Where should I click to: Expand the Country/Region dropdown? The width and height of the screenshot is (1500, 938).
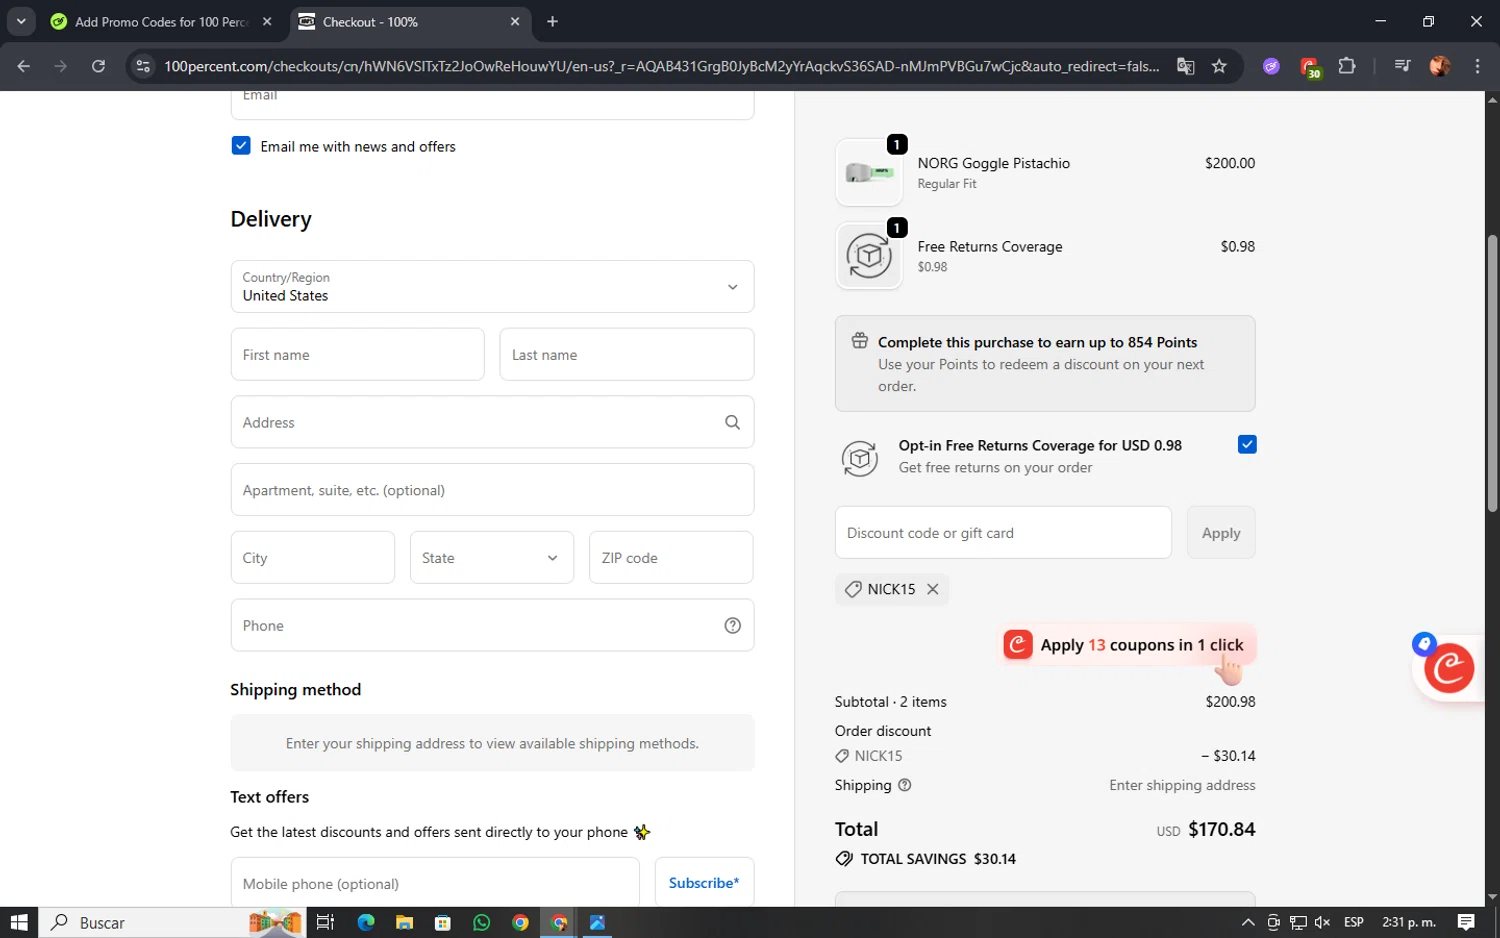pos(492,286)
